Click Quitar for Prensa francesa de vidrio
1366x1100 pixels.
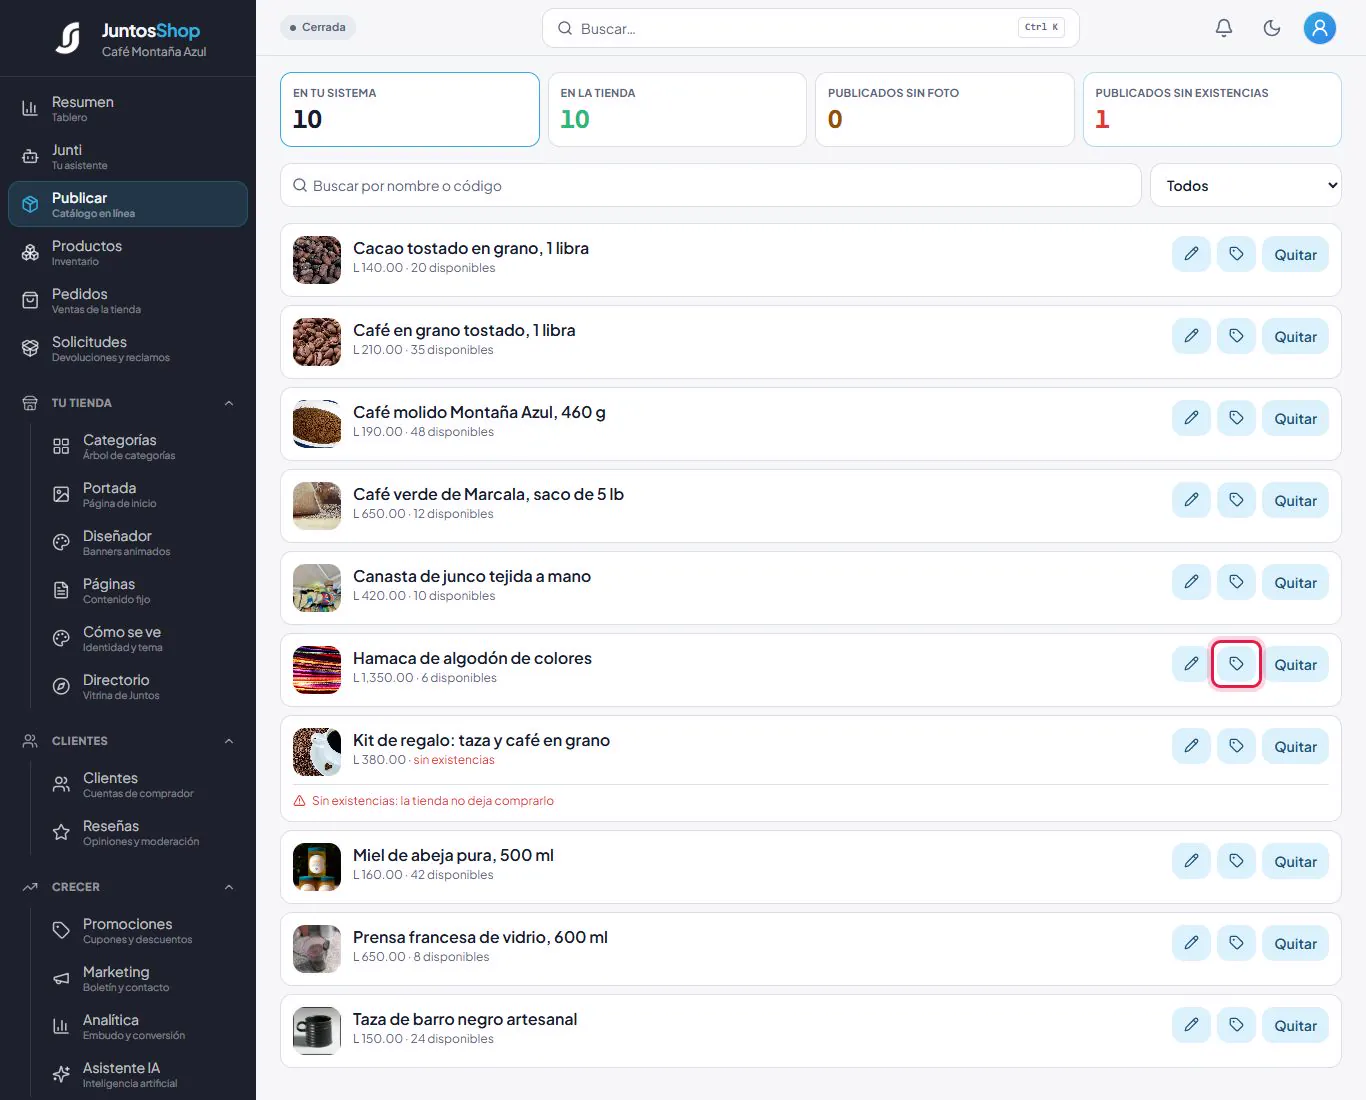tap(1295, 943)
